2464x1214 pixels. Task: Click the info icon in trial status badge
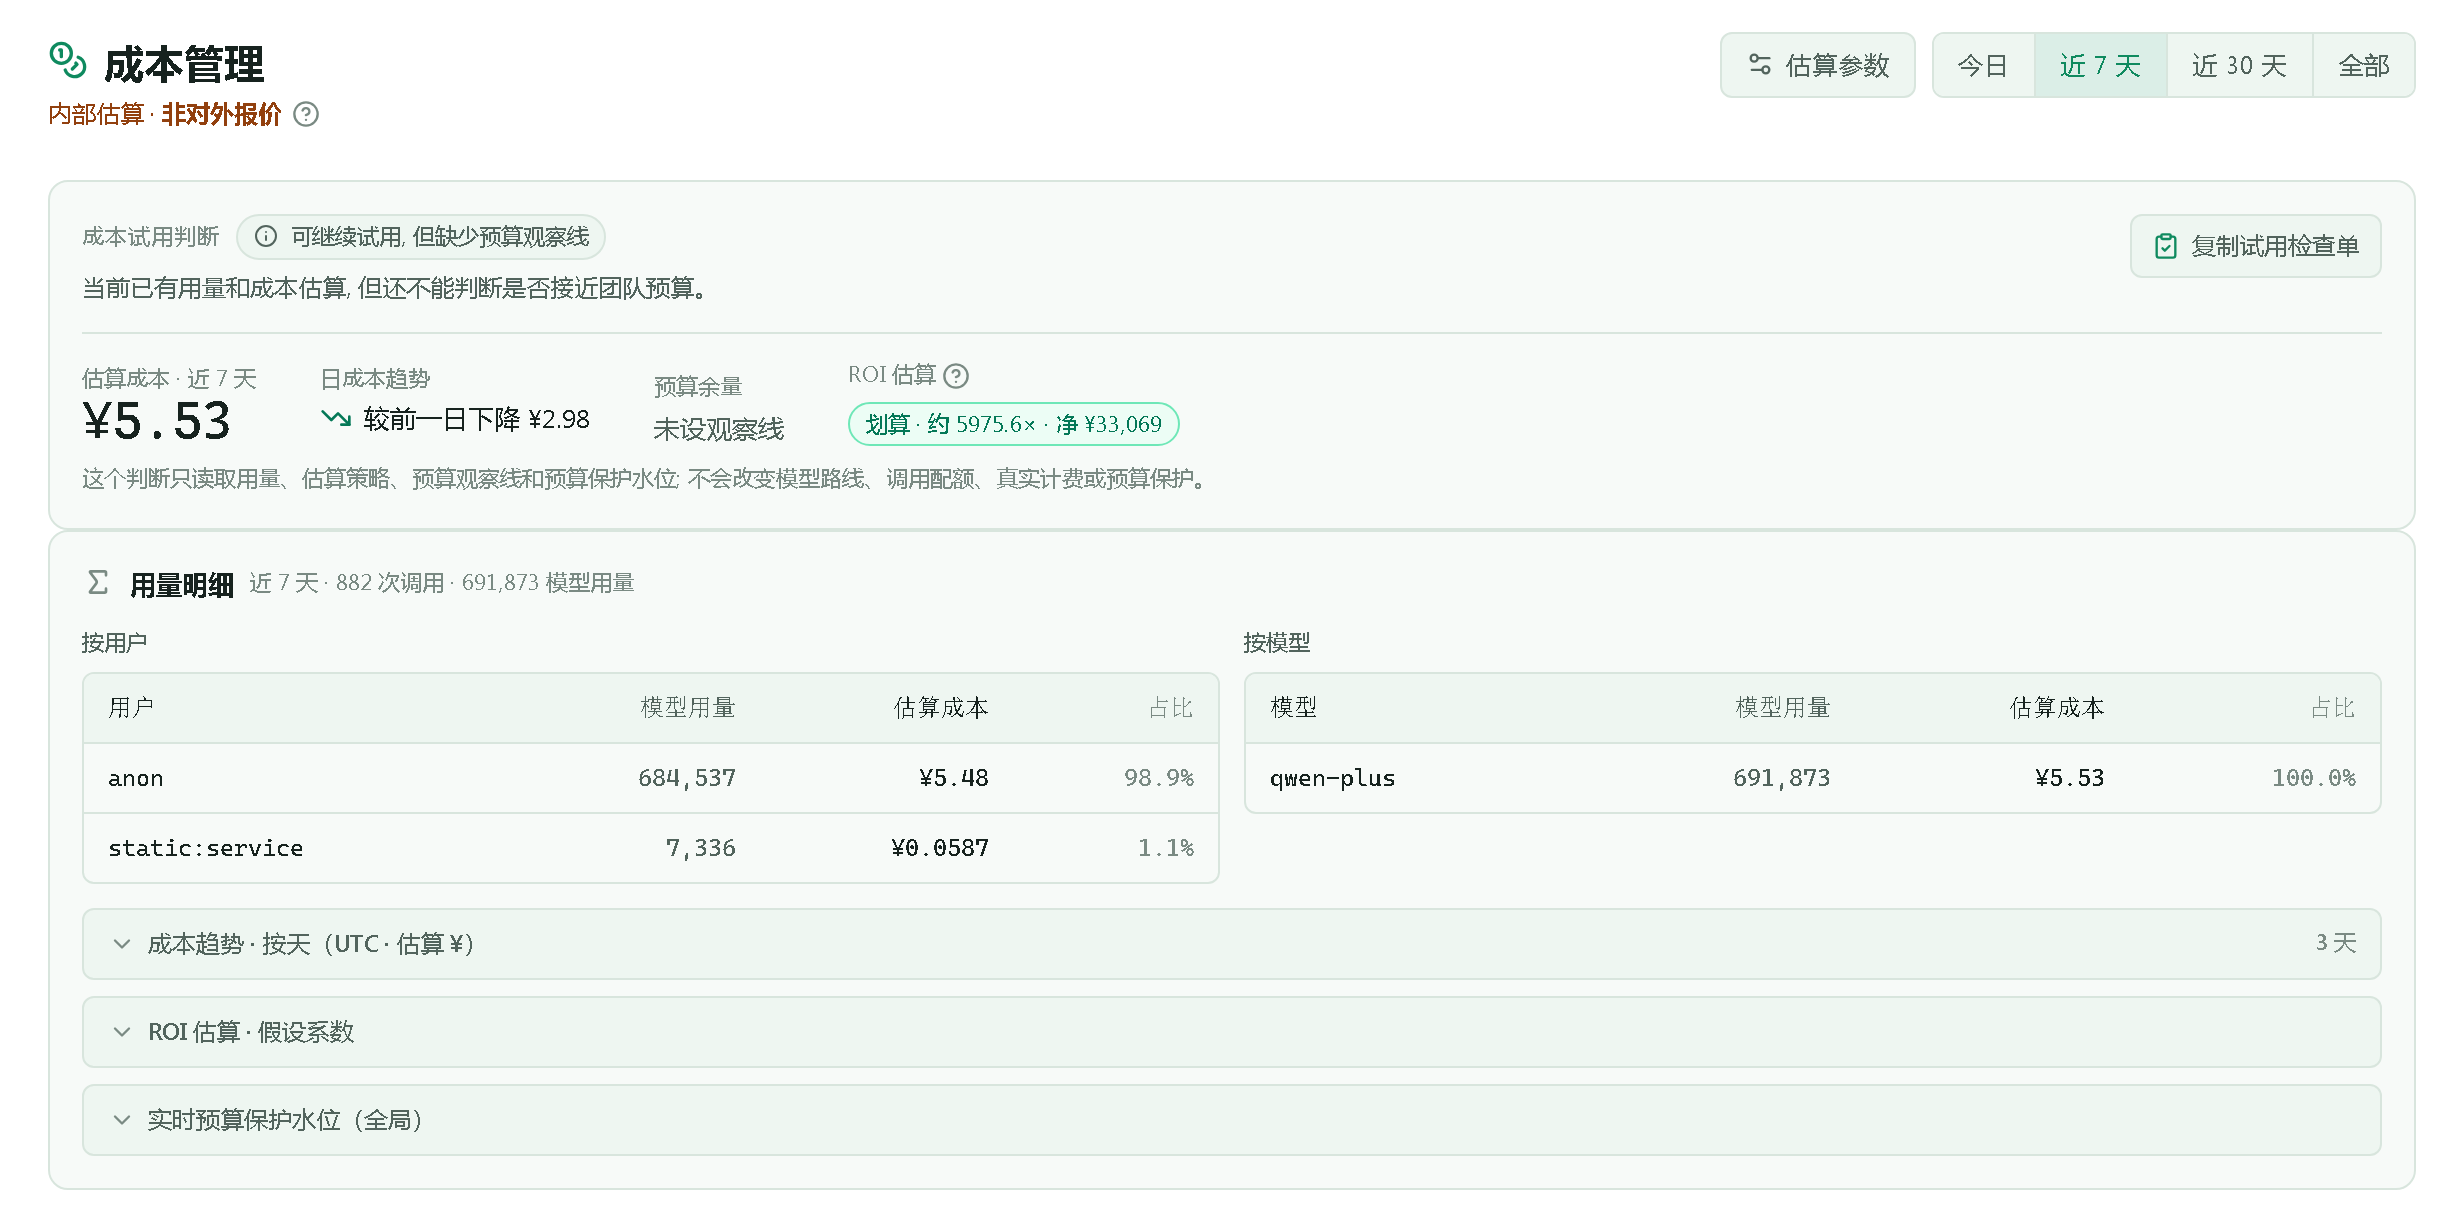pyautogui.click(x=266, y=237)
